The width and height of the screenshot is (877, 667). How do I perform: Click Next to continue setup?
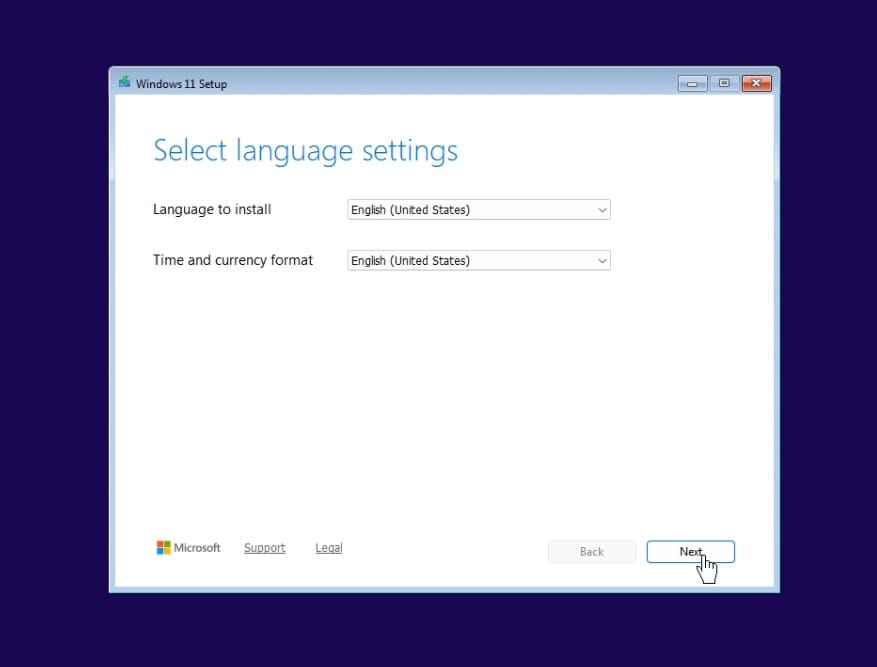(690, 551)
